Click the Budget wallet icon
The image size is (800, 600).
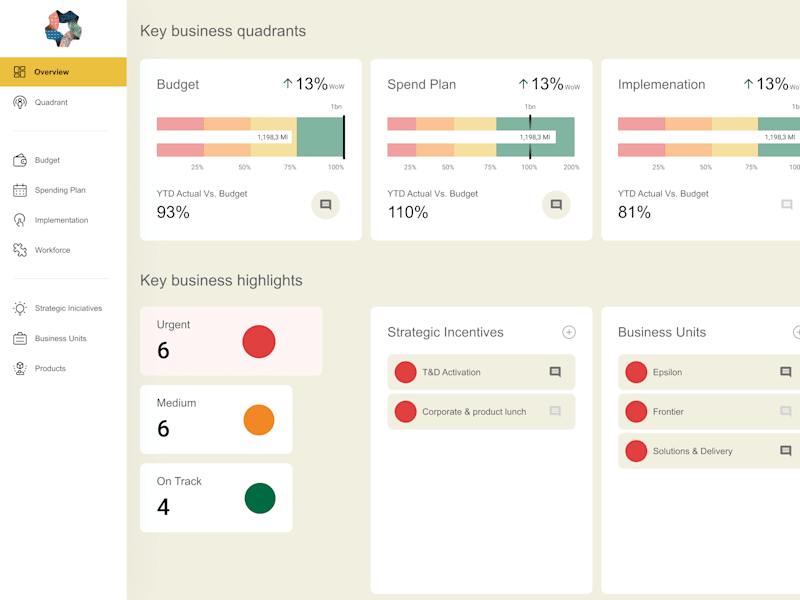tap(19, 160)
